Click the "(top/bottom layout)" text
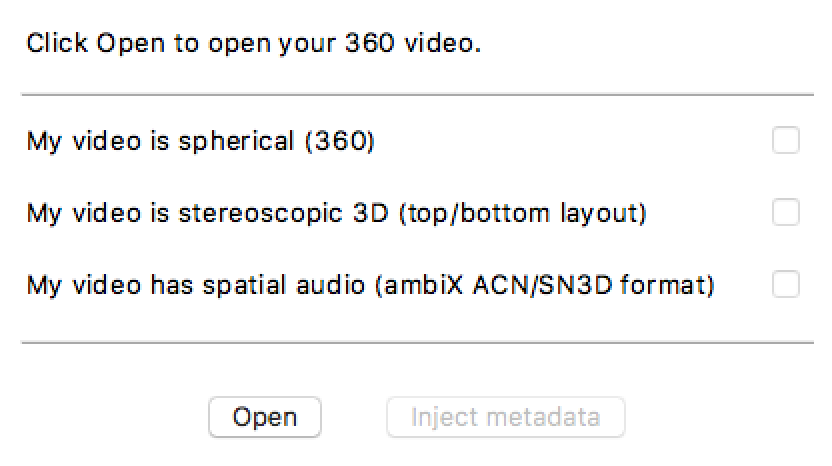The height and width of the screenshot is (466, 832). (522, 213)
